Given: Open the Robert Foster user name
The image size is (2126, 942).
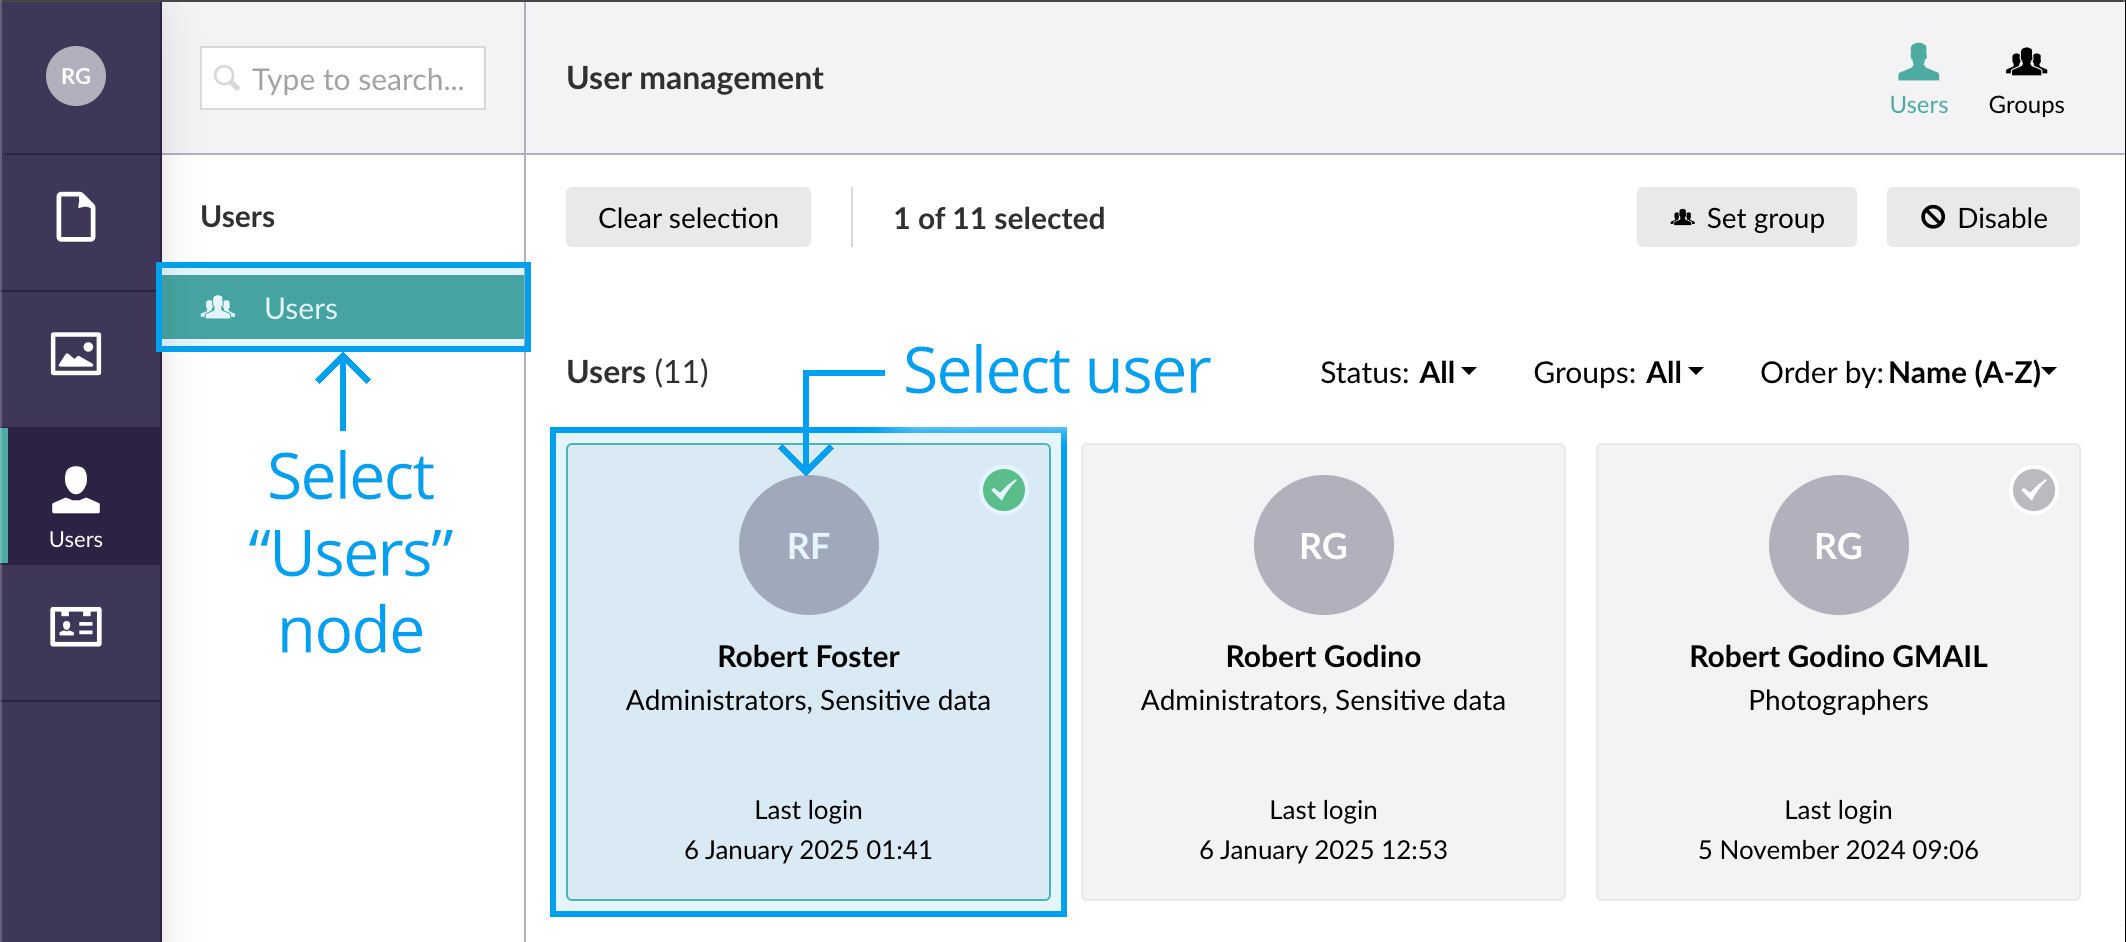Looking at the screenshot, I should [808, 656].
